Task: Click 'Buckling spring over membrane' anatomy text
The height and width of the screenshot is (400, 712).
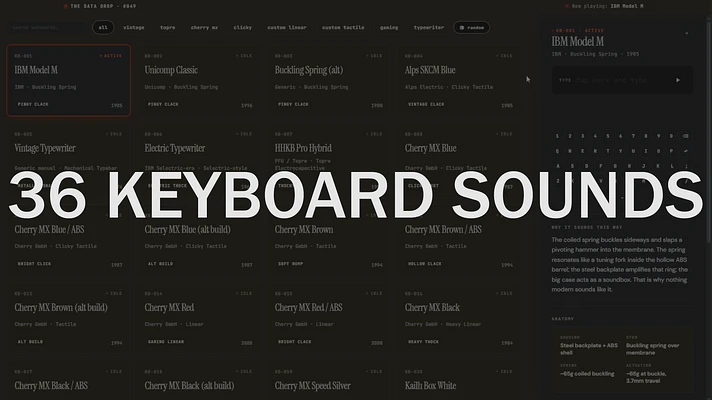Action: tap(653, 349)
